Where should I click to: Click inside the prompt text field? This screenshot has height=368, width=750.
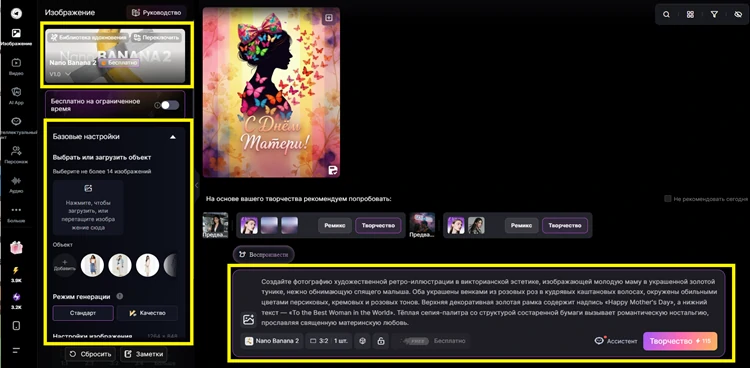(x=488, y=302)
